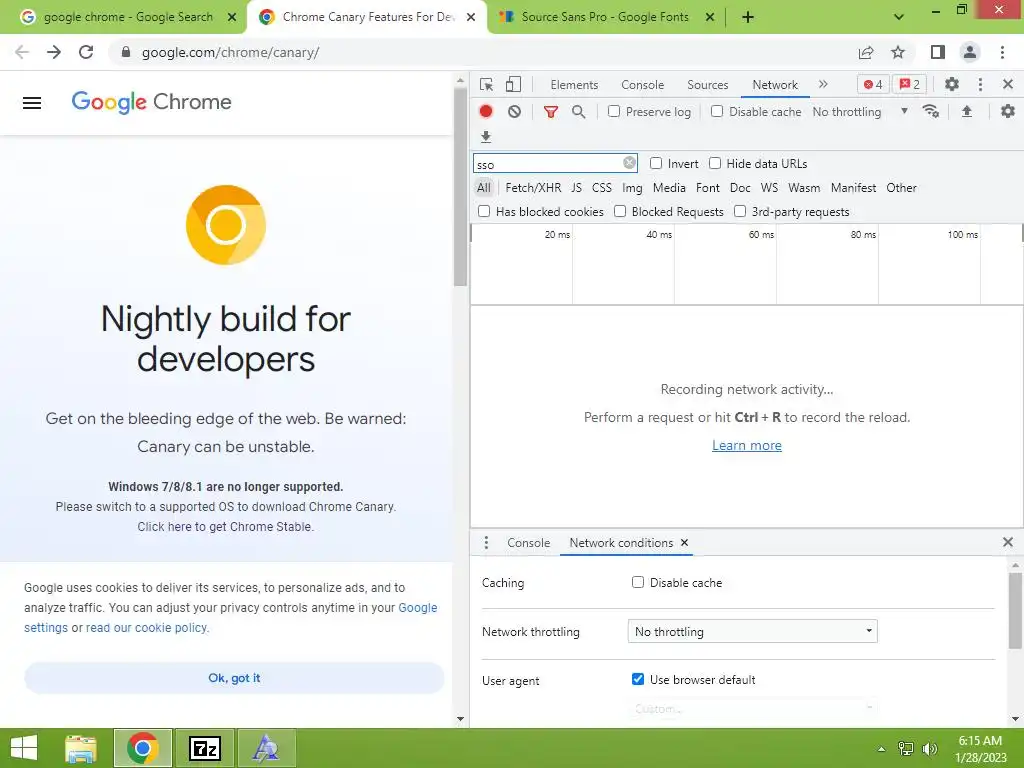Export HAR file download arrow

coord(486,136)
